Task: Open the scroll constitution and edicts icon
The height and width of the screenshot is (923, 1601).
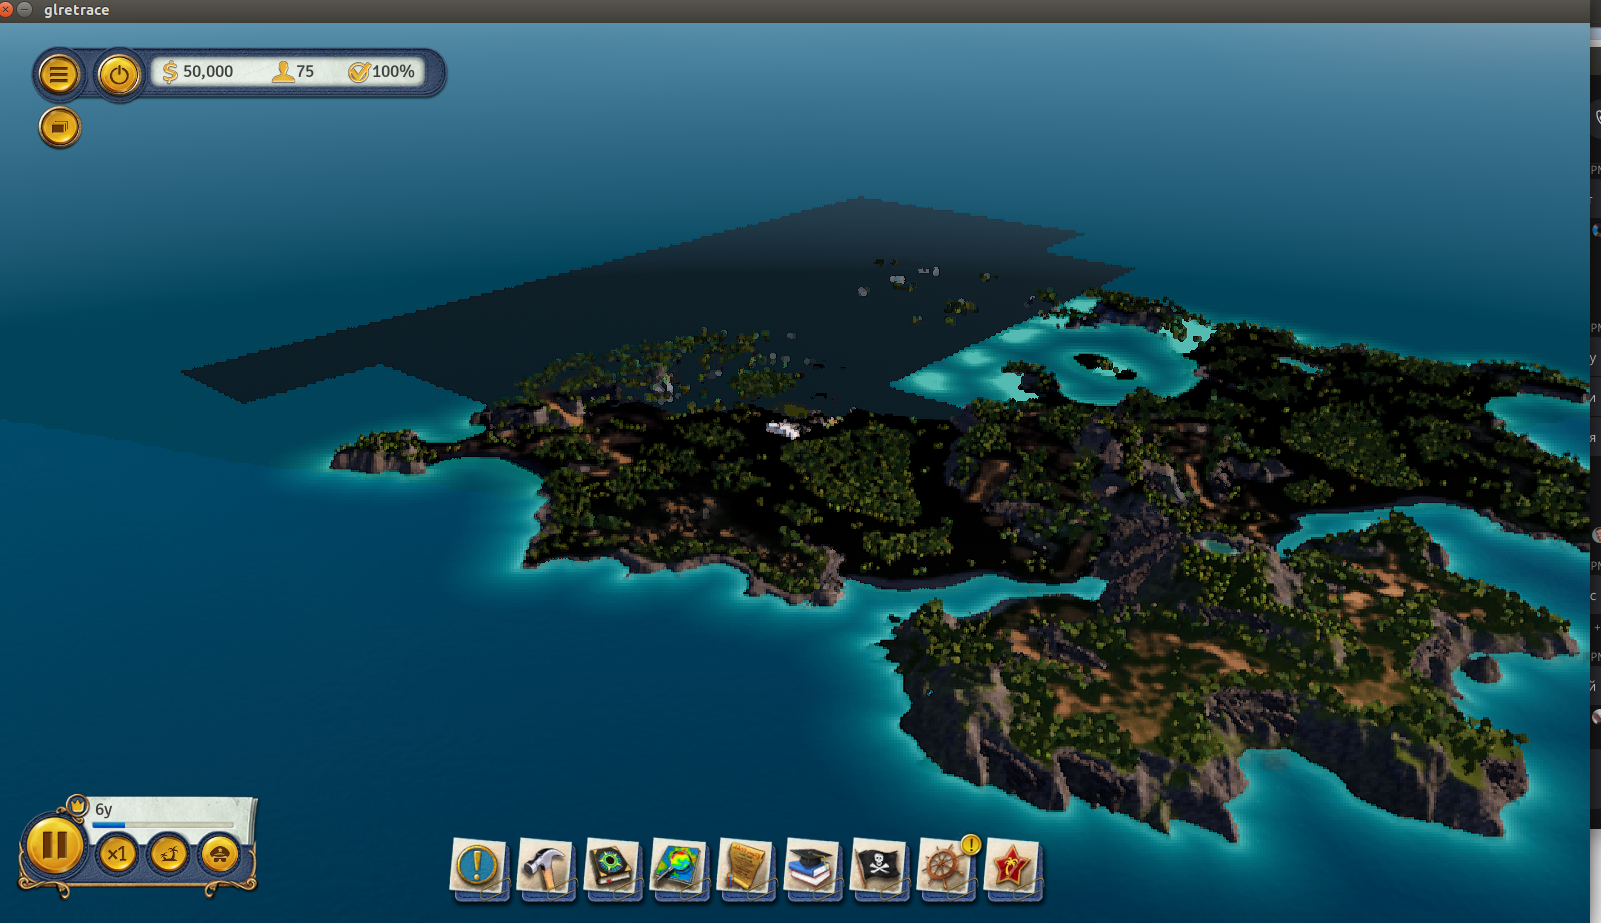Action: [745, 866]
